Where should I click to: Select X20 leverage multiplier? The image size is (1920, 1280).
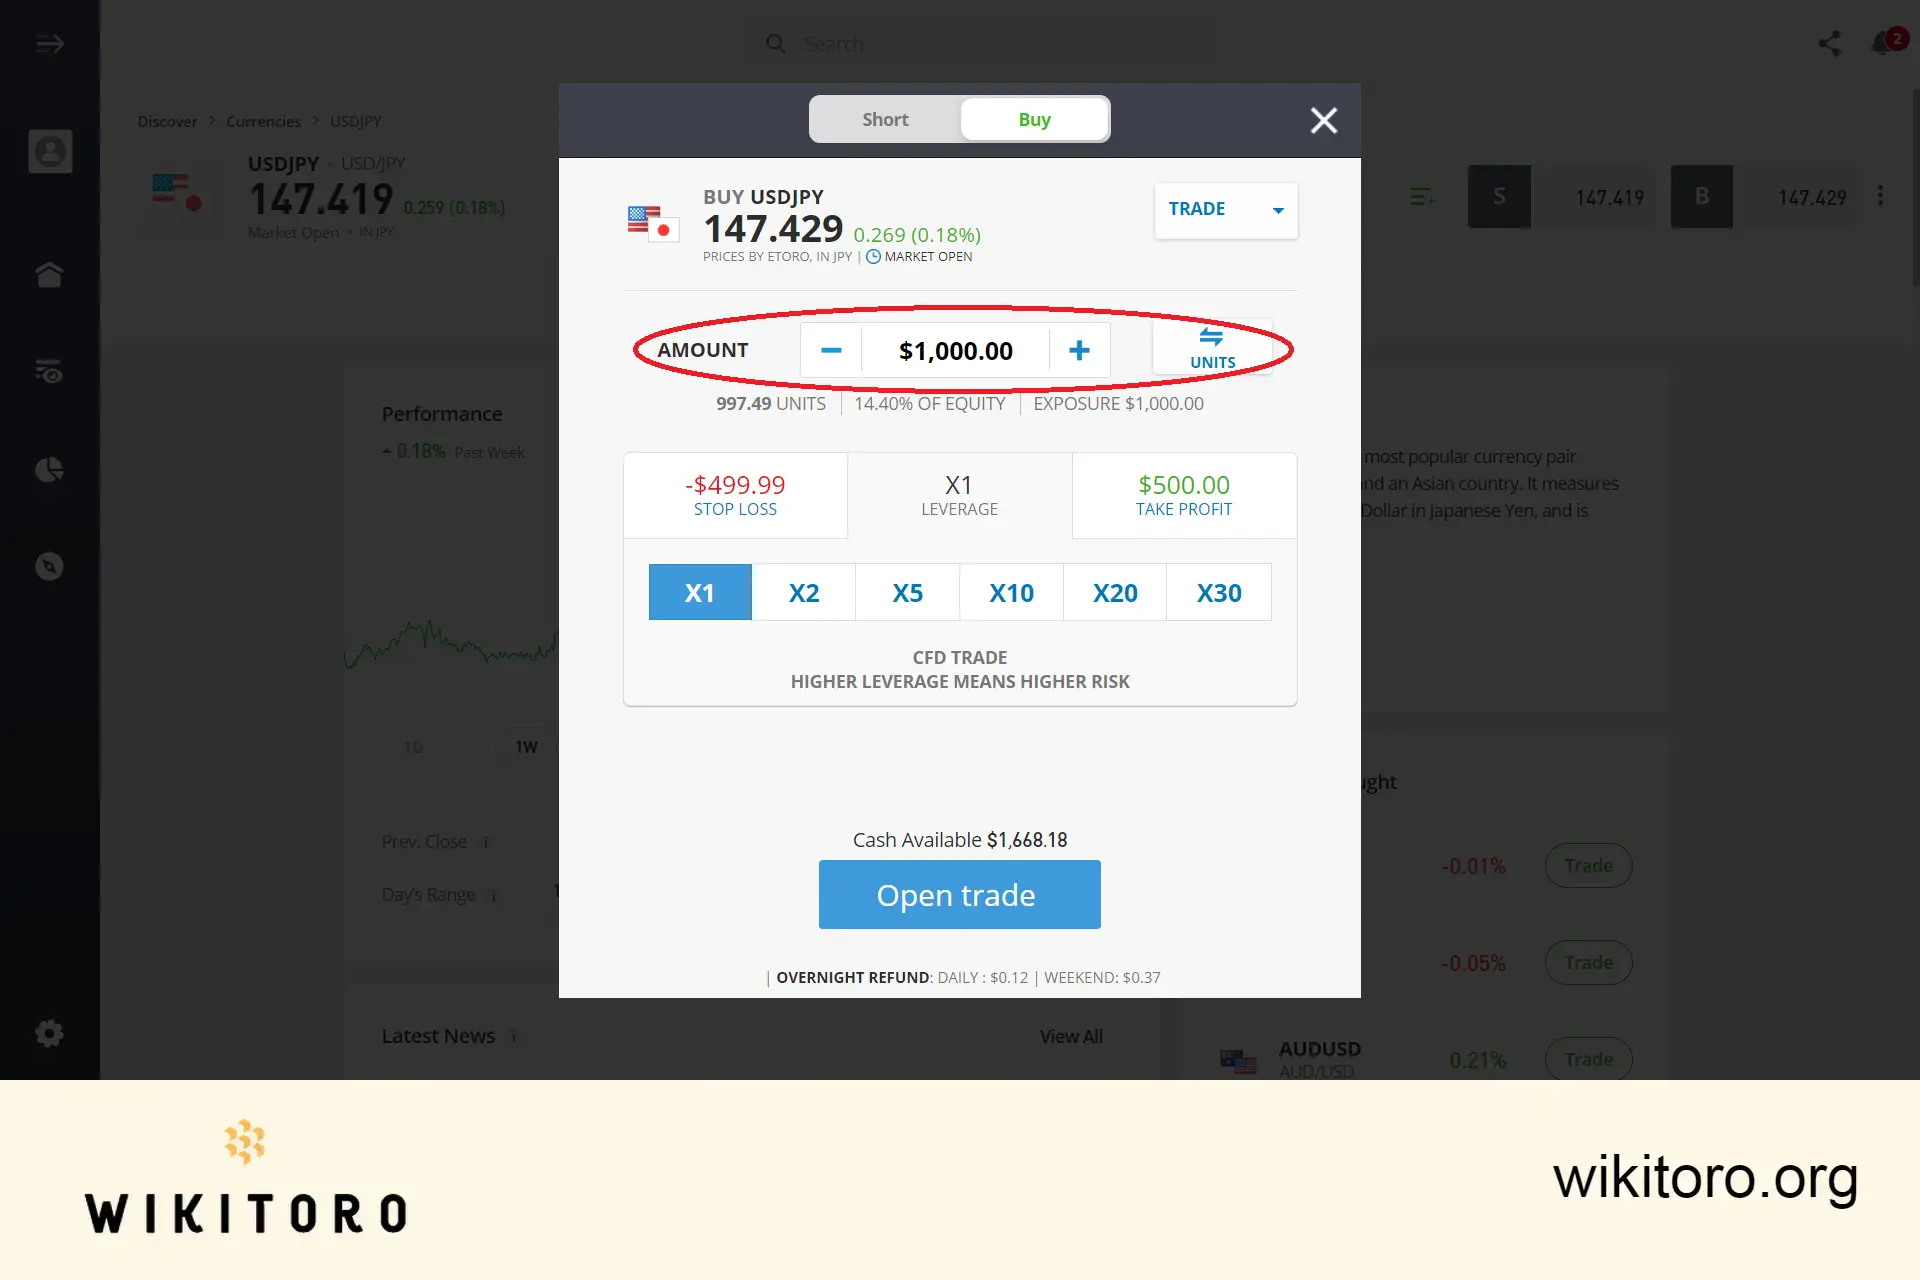[x=1114, y=591]
